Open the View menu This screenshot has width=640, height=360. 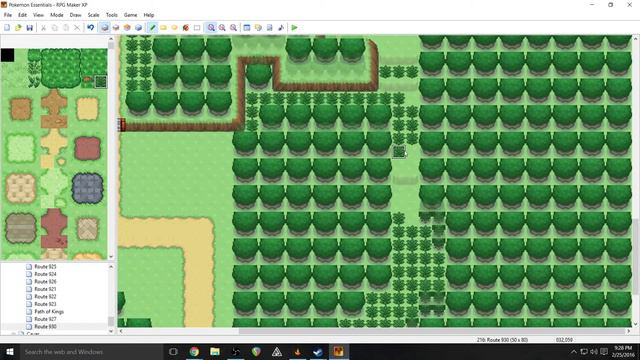[38, 15]
